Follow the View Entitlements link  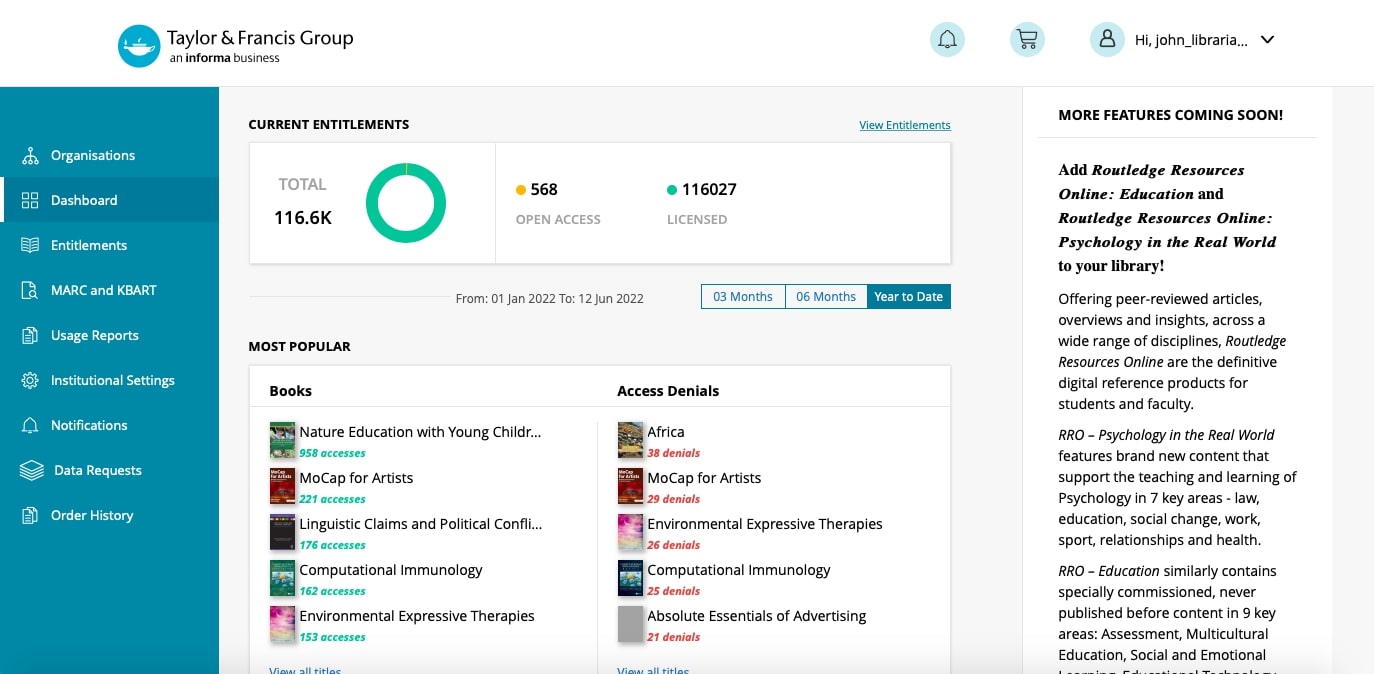coord(905,125)
